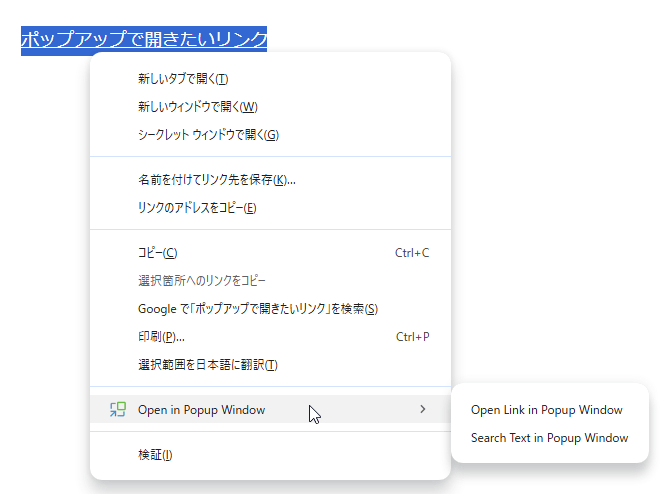Open 検証(I) inspect option
The width and height of the screenshot is (664, 494).
pyautogui.click(x=270, y=455)
